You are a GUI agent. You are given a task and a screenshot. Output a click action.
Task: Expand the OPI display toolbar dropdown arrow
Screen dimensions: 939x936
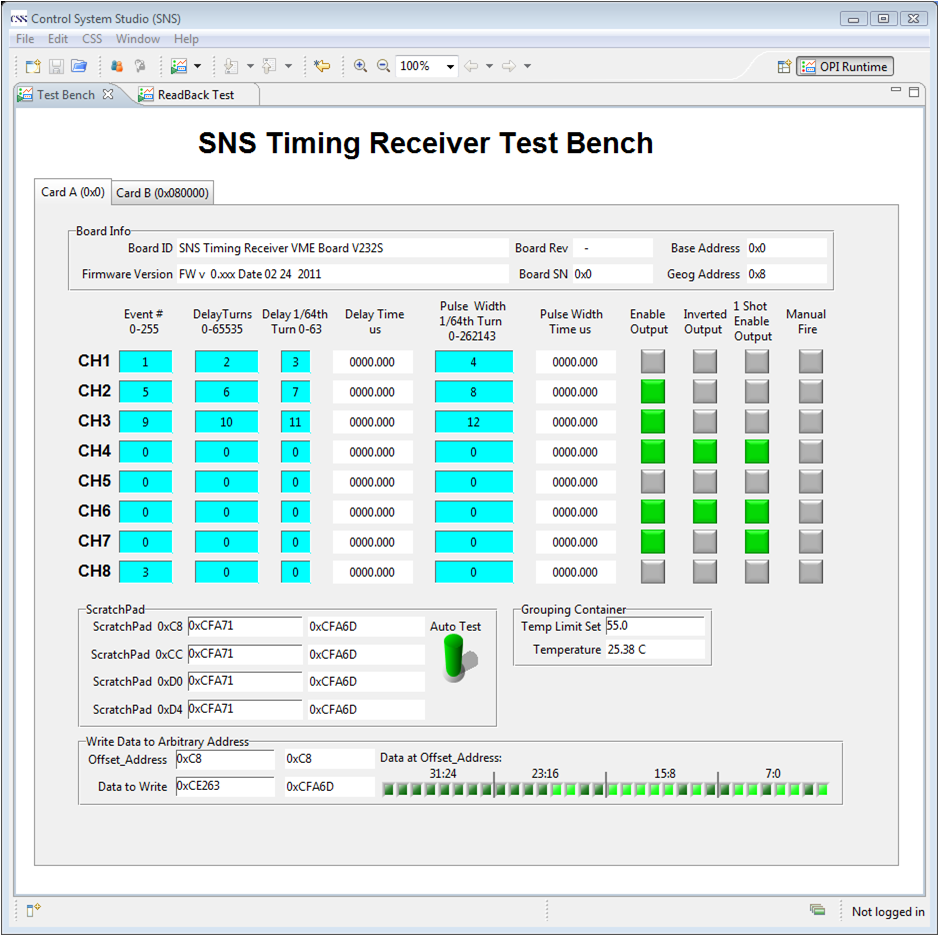197,67
